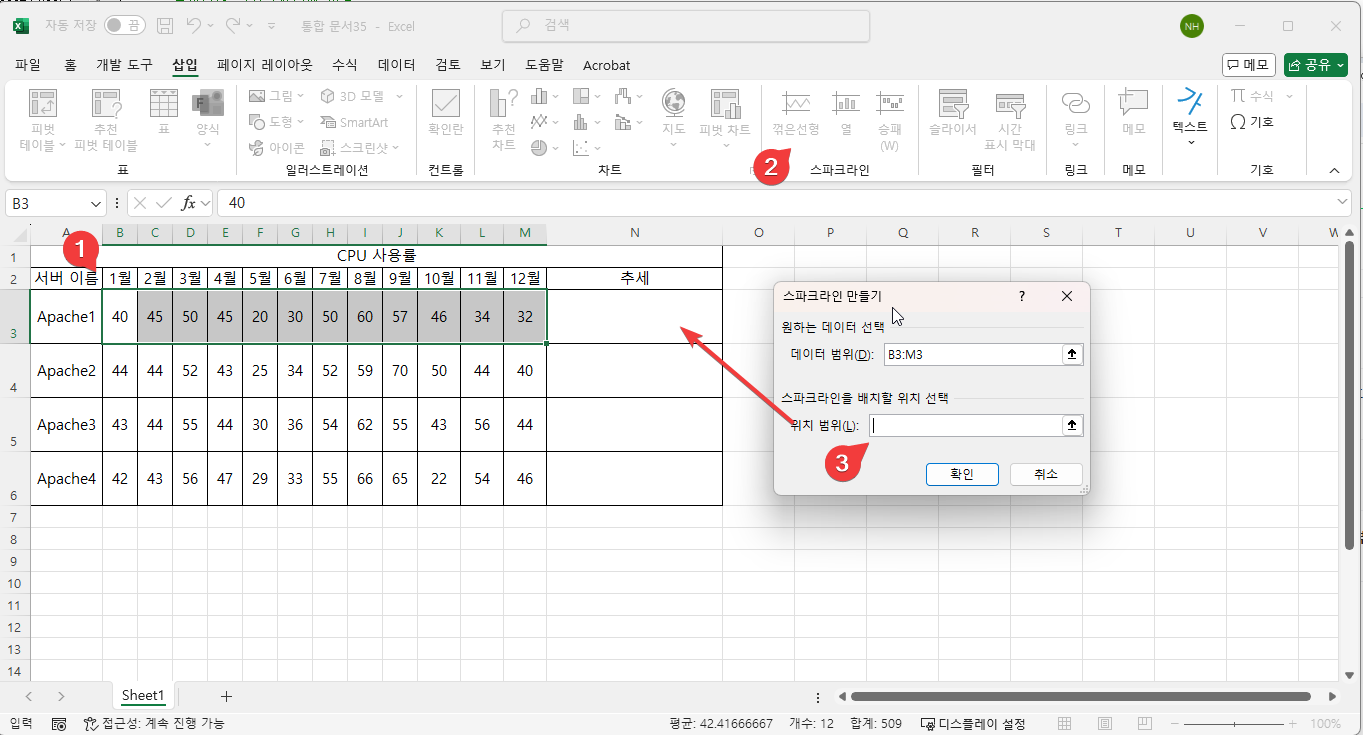
Task: Open the Link (링크) dropdown
Action: click(x=1075, y=144)
